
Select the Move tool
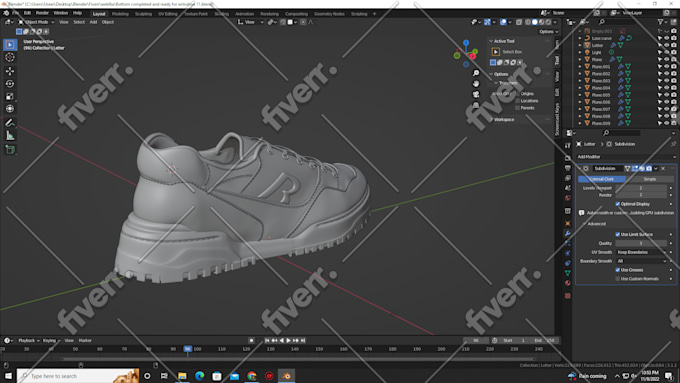(x=10, y=71)
